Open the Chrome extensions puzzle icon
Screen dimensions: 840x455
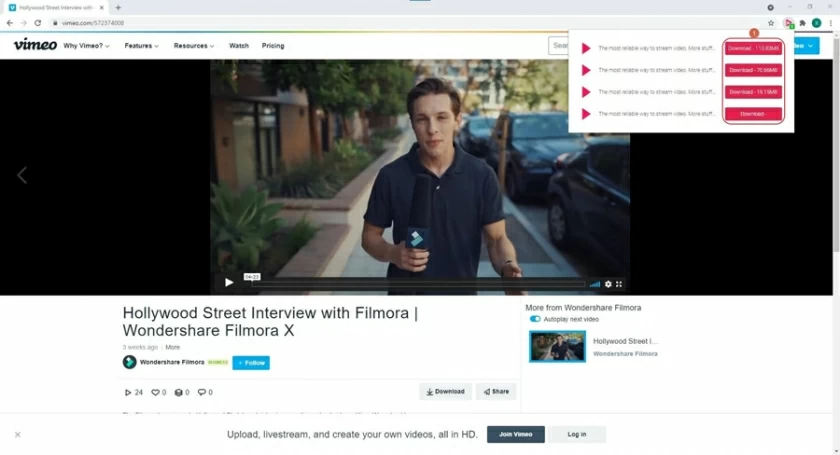click(802, 23)
